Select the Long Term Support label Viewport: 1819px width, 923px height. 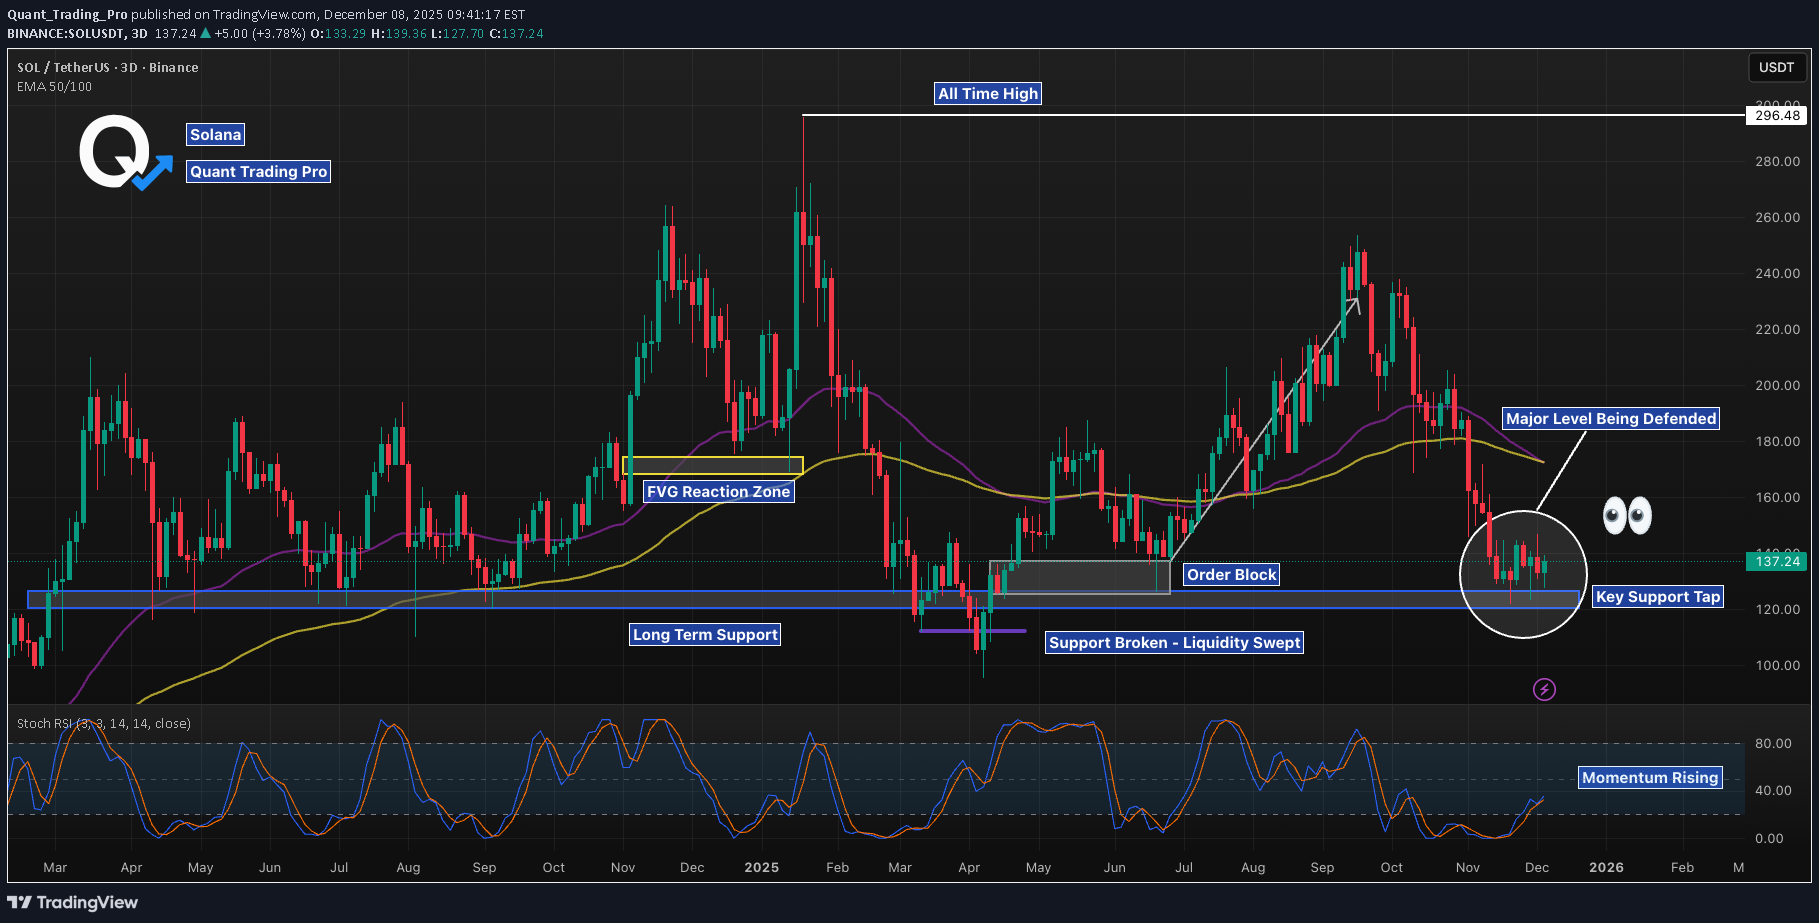click(704, 634)
